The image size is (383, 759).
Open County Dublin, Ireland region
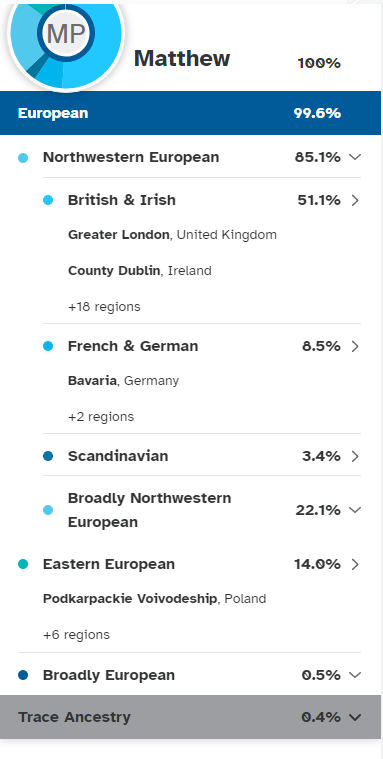(140, 271)
